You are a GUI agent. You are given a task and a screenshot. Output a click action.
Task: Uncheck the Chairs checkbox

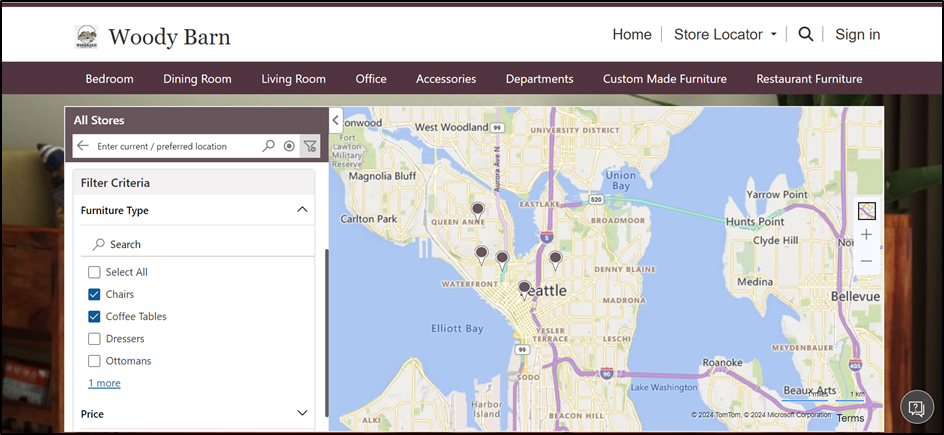click(95, 294)
